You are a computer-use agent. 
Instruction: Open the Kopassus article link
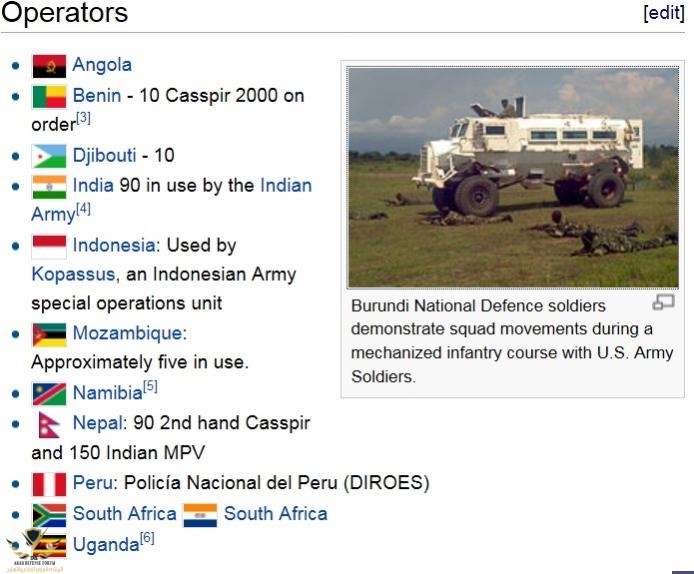click(72, 273)
